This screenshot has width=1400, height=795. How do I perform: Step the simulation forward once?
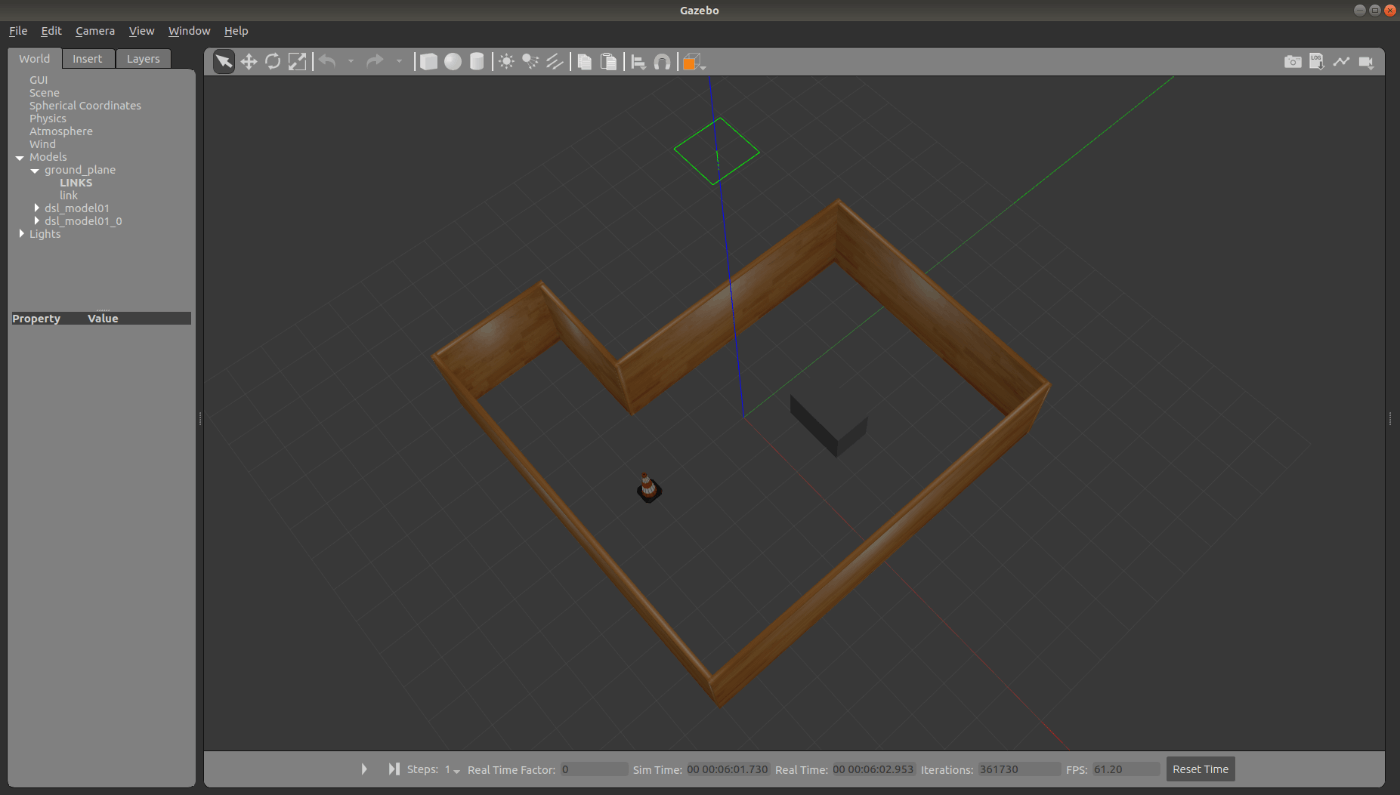pos(394,769)
